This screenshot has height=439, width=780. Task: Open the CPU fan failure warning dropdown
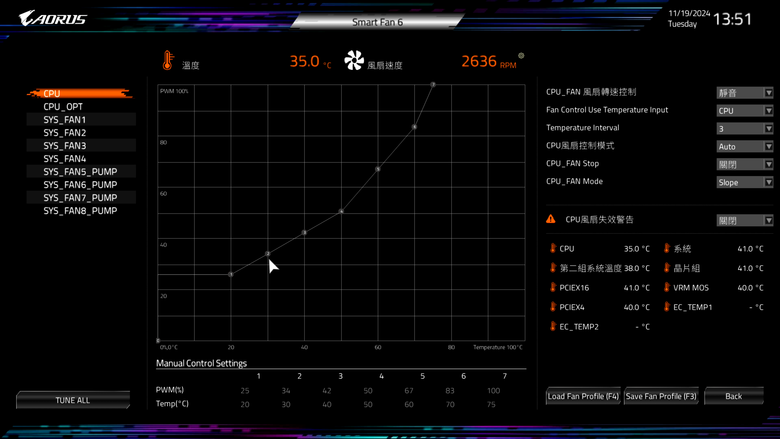[745, 220]
